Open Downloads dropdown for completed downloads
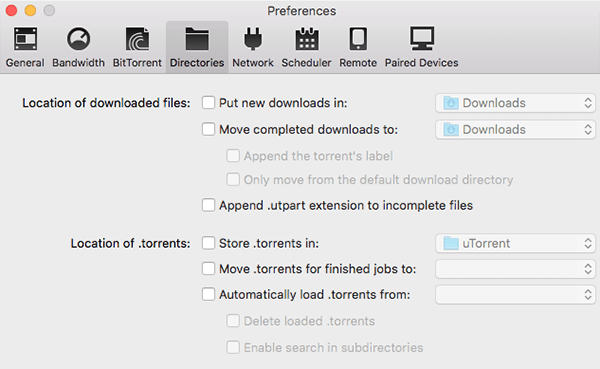Image resolution: width=600 pixels, height=369 pixels. tap(515, 129)
